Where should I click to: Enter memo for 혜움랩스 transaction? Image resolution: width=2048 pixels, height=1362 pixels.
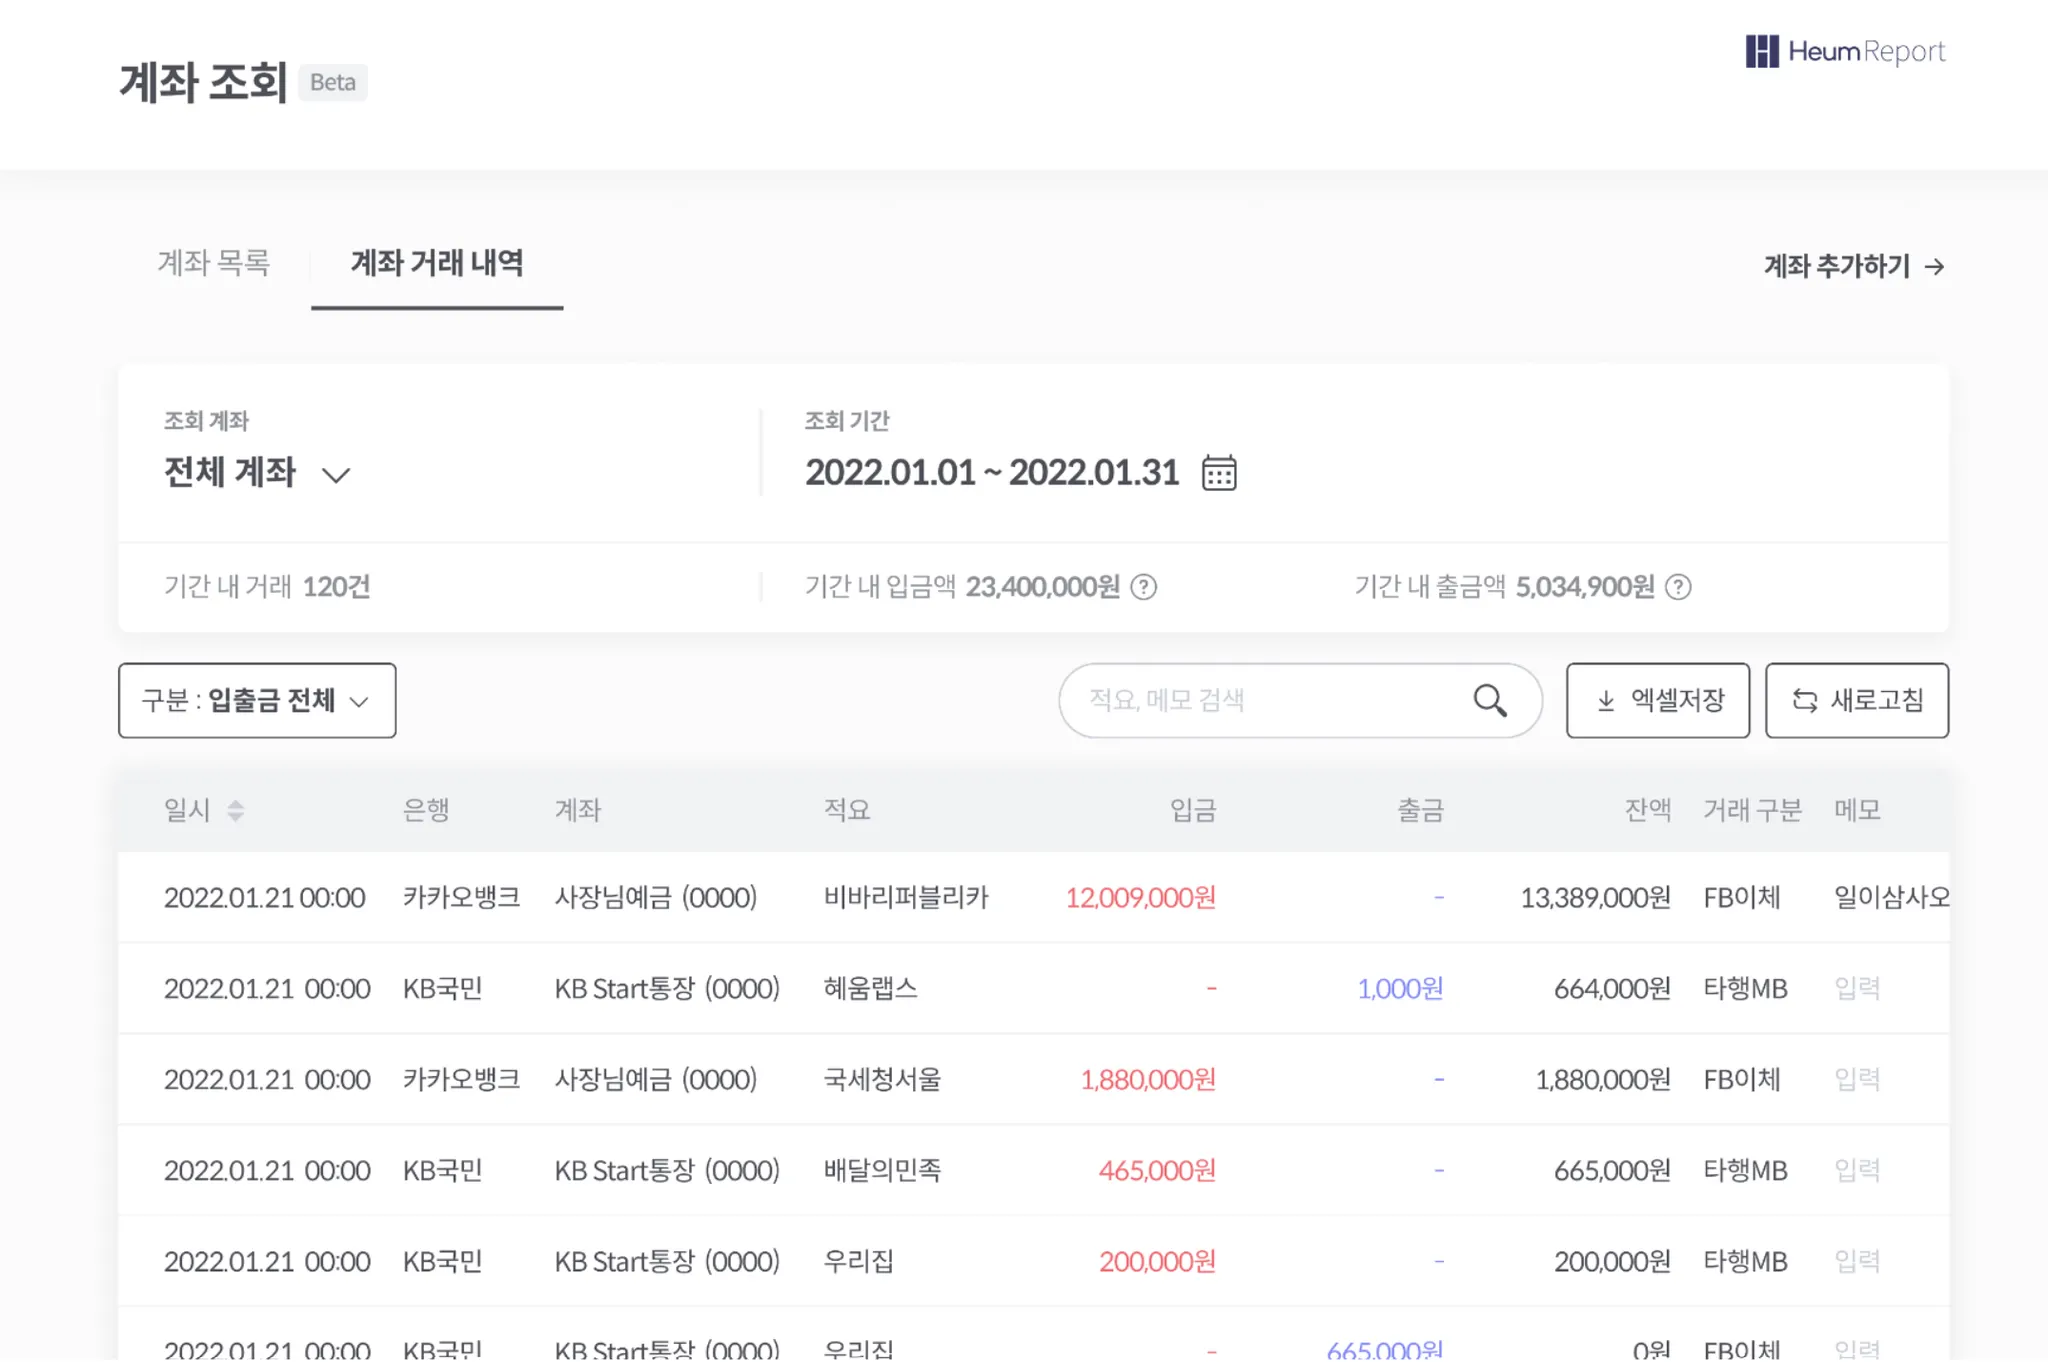pos(1857,989)
